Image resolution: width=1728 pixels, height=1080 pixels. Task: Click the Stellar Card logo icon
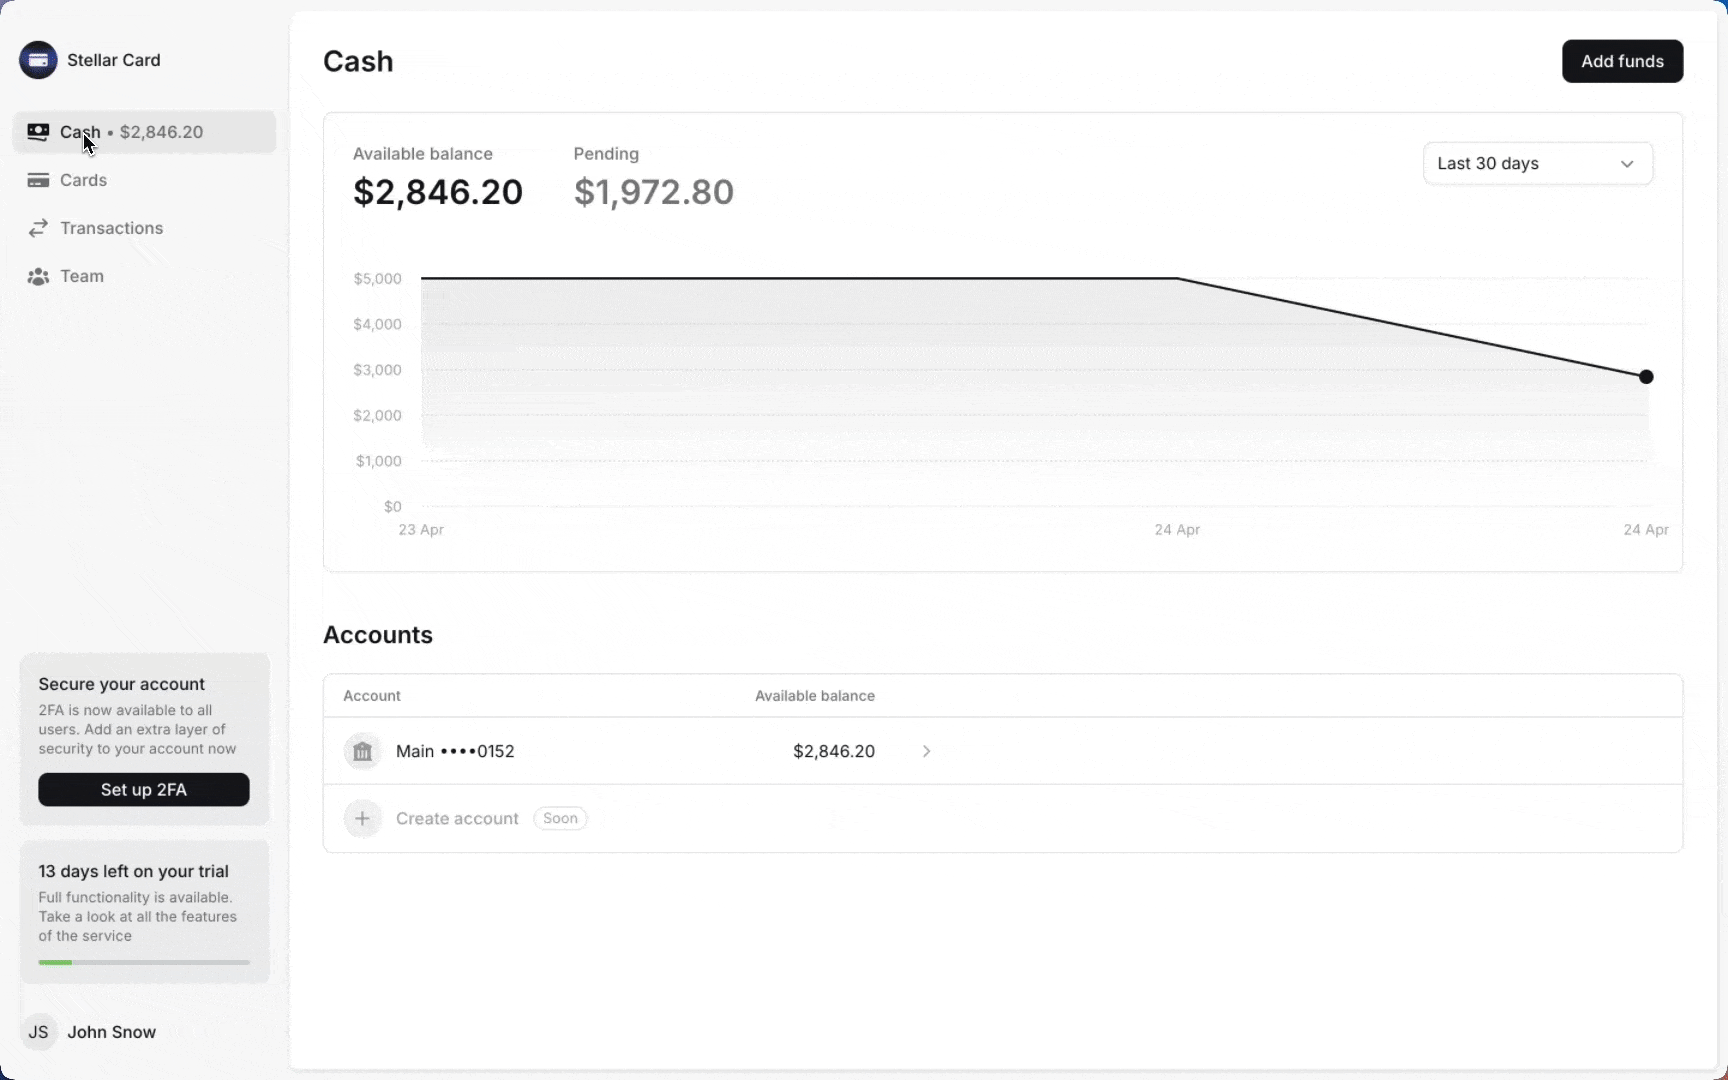click(38, 60)
